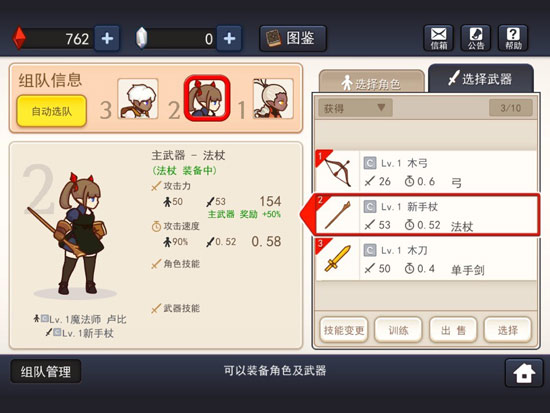Expand the 获得 sort dropdown

pos(355,108)
